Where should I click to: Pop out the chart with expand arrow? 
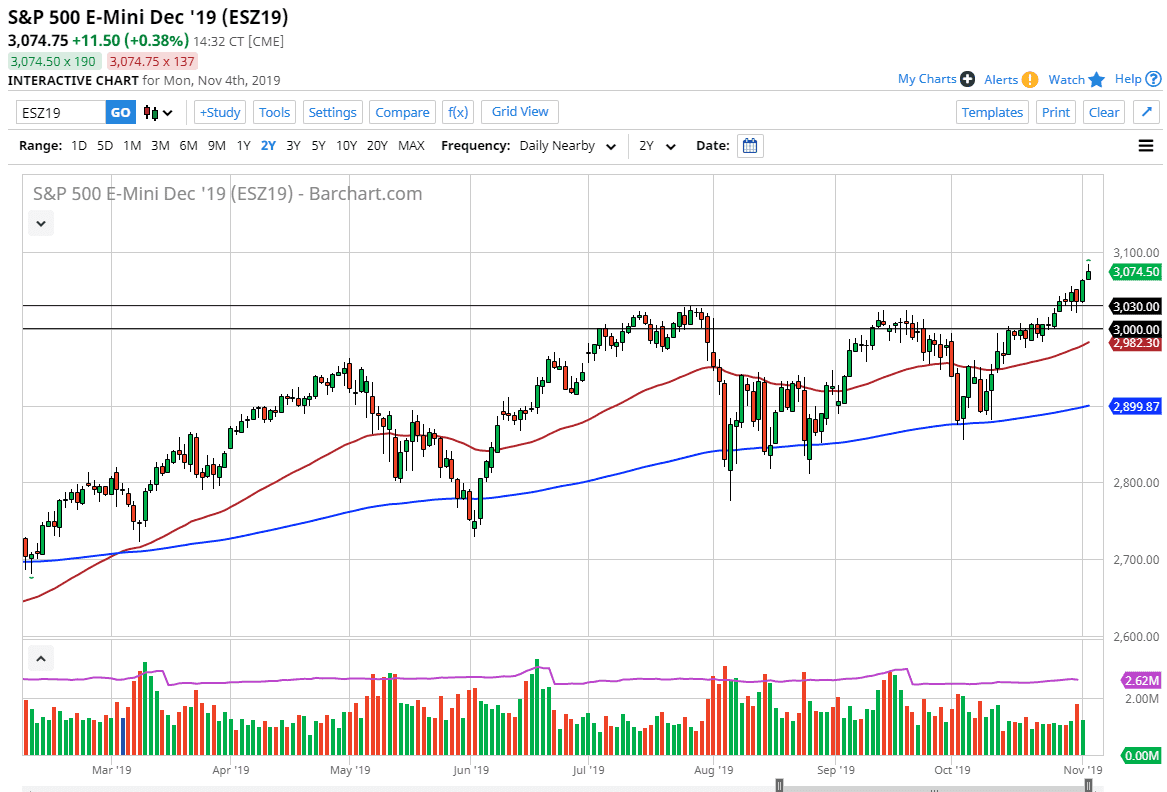coord(1146,112)
